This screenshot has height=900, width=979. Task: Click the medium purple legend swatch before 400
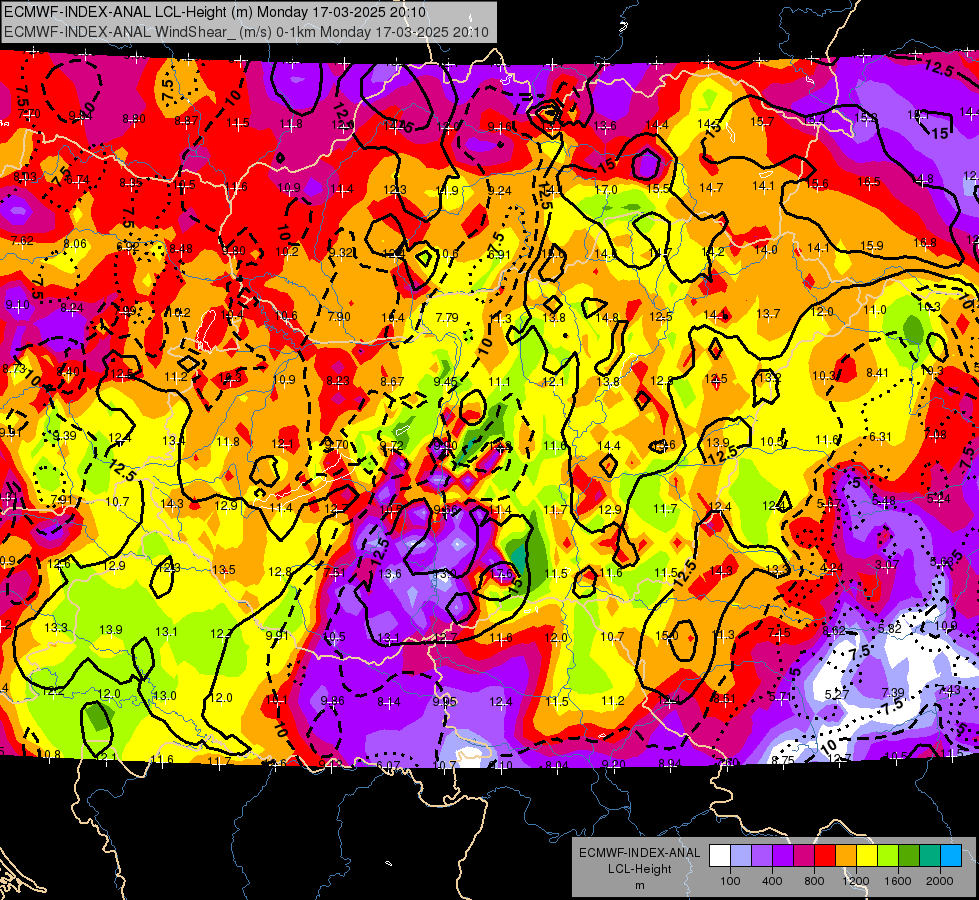[x=762, y=856]
